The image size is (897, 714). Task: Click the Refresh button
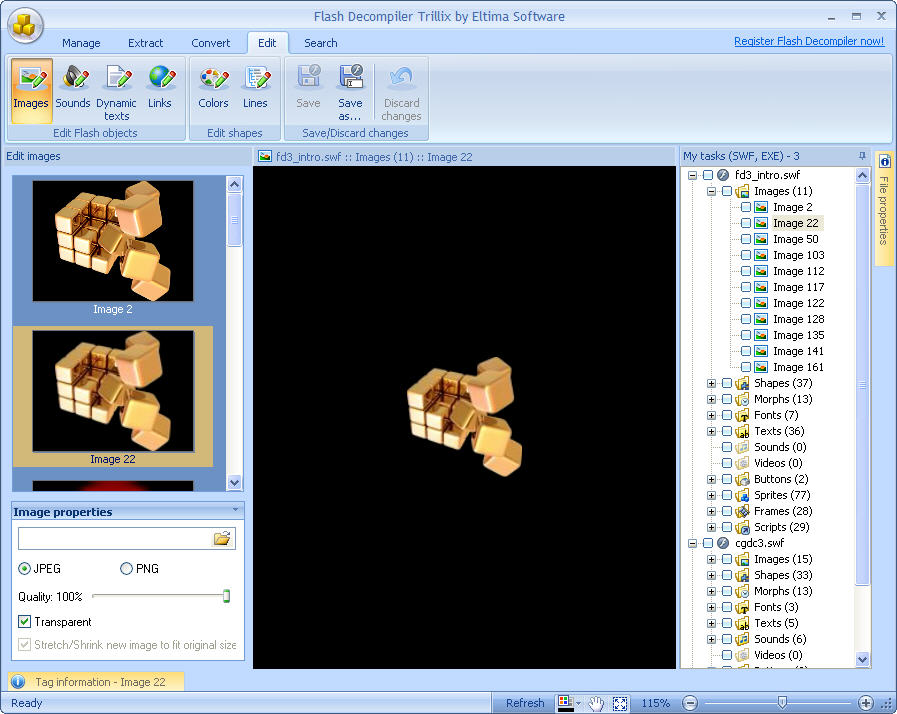pos(525,703)
